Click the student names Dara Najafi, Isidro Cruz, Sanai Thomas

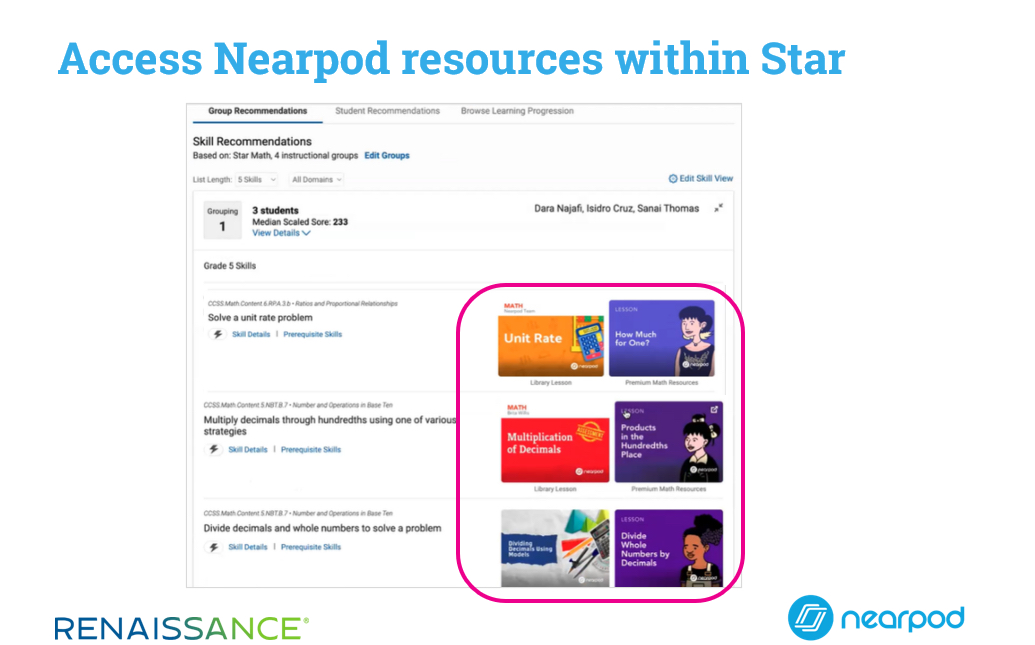tap(617, 208)
